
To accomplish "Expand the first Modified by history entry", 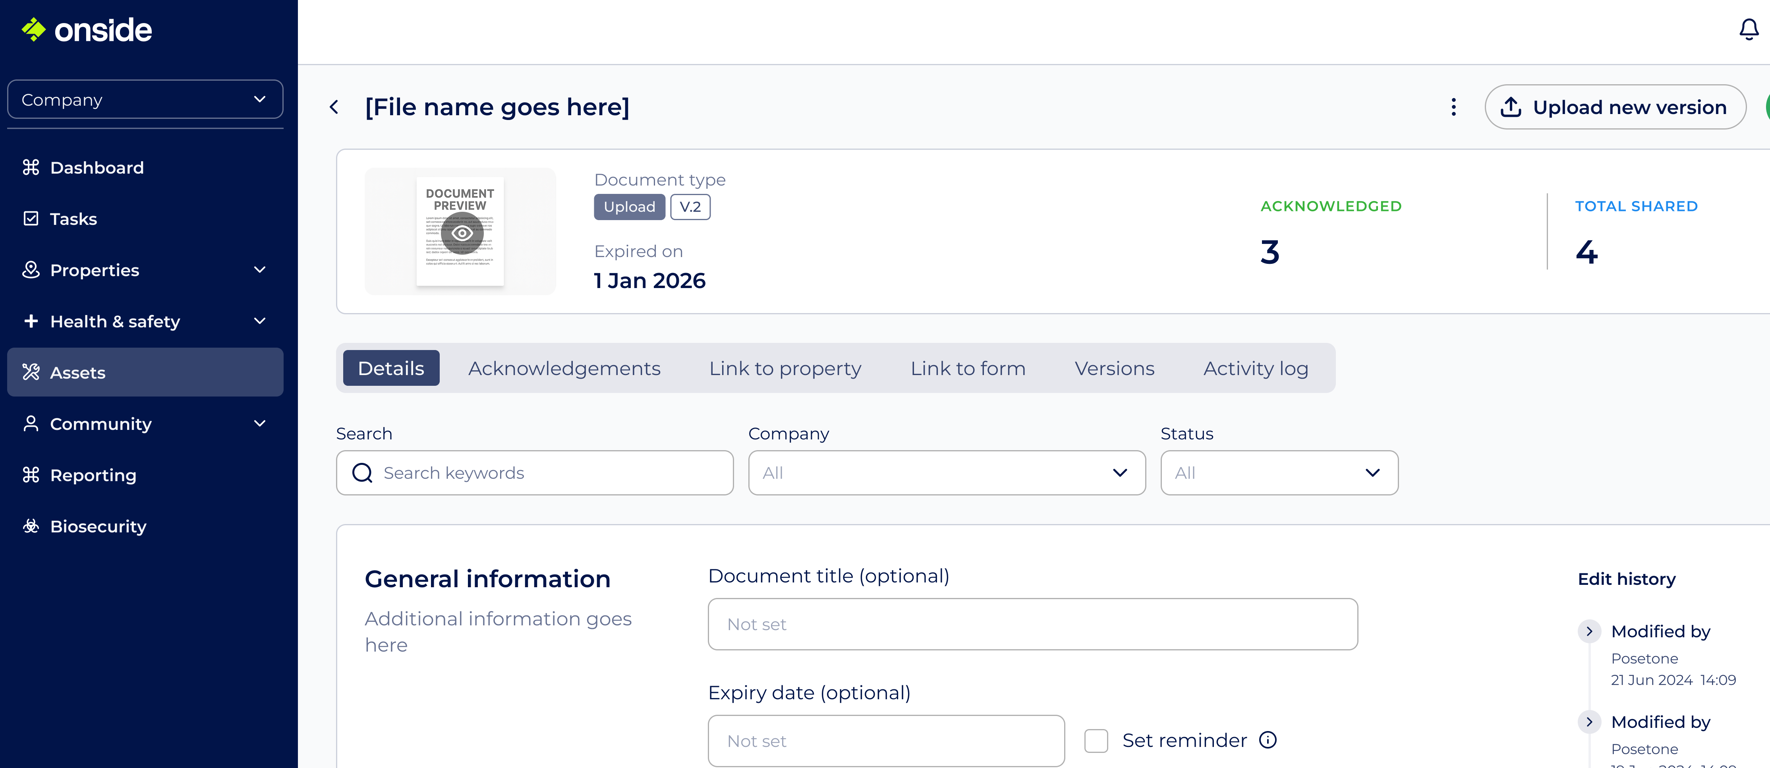I will pos(1589,632).
